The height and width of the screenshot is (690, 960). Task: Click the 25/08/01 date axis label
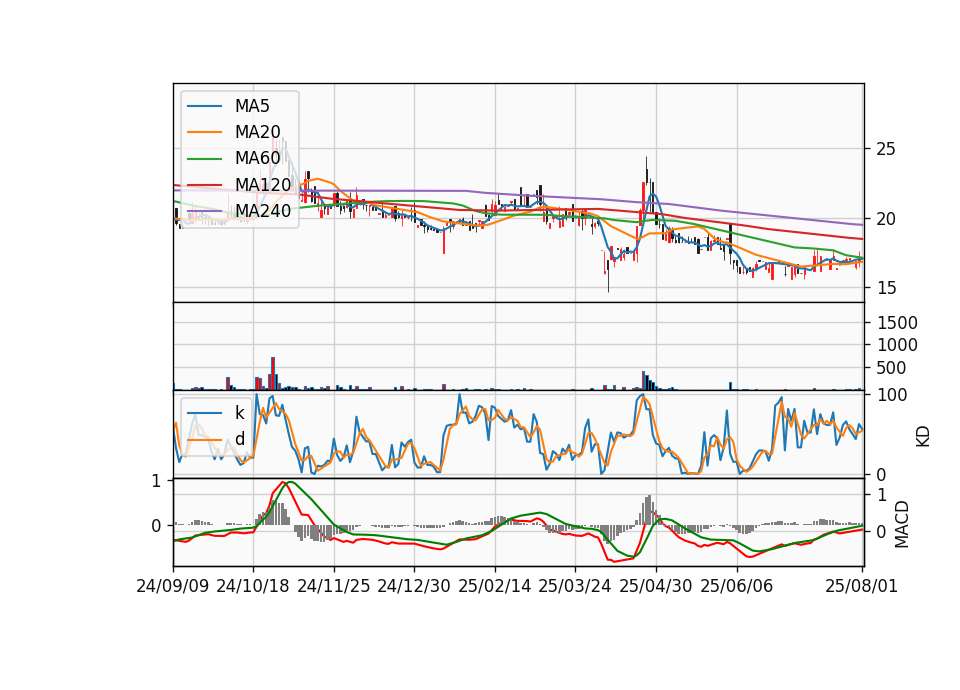pos(861,586)
